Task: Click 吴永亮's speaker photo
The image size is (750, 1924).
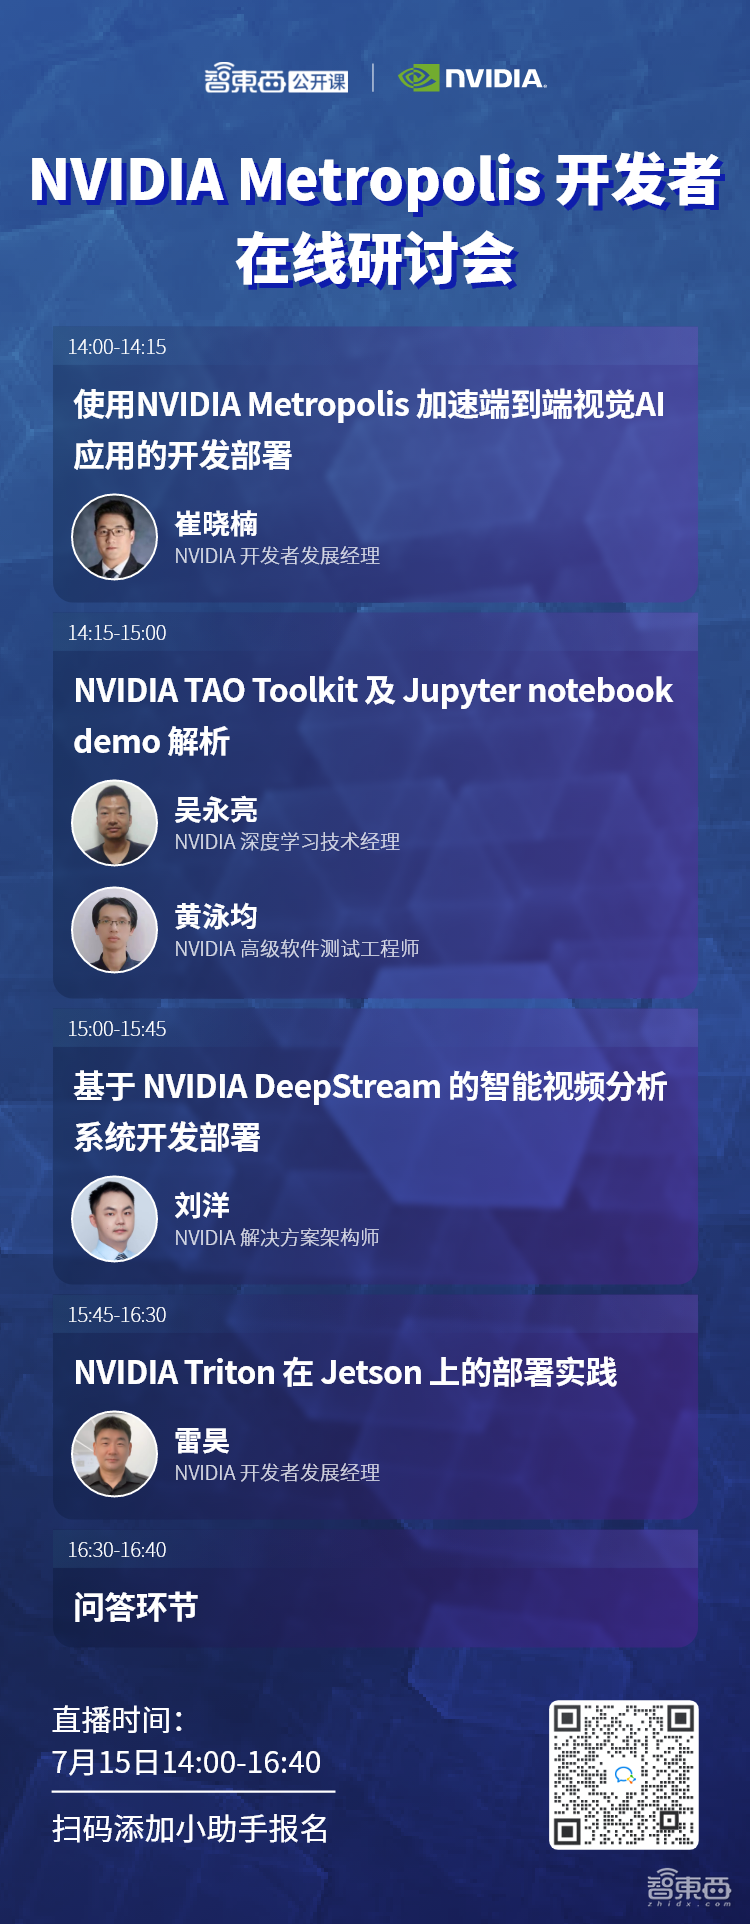Action: pyautogui.click(x=115, y=823)
